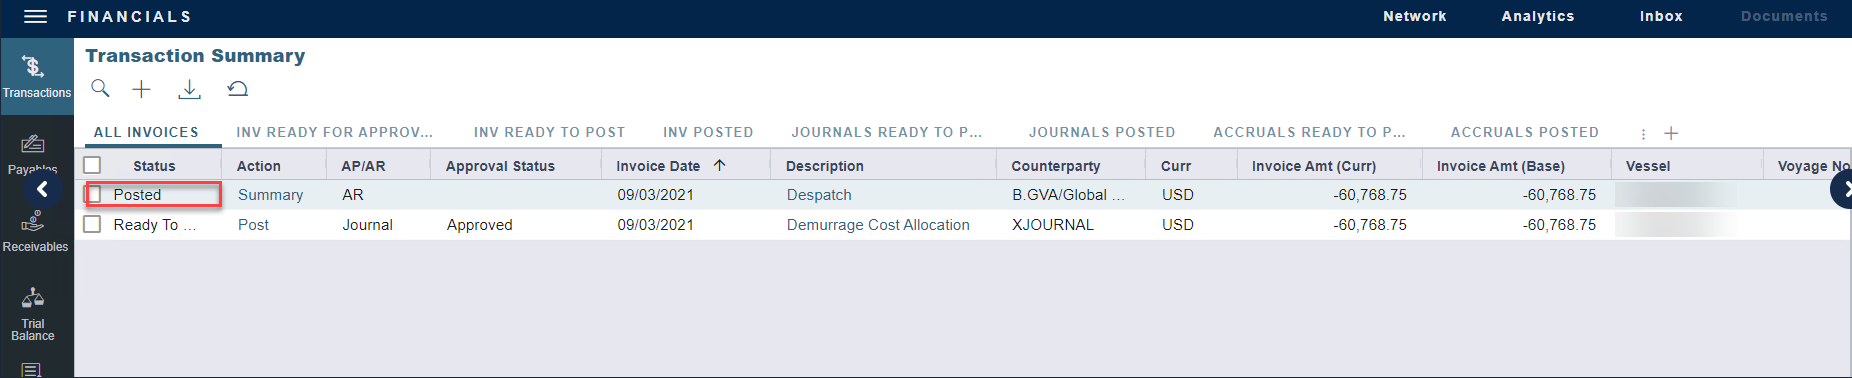The height and width of the screenshot is (378, 1852).
Task: Toggle the select-all checkbox in the header
Action: click(93, 165)
